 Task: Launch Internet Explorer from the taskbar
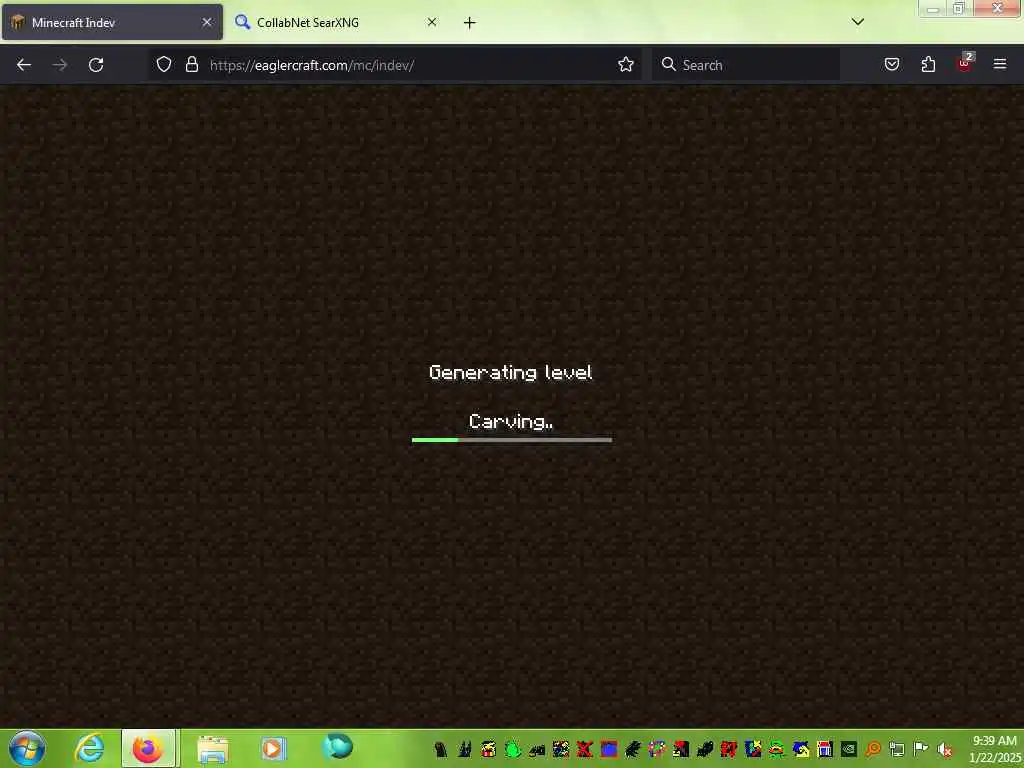coord(89,748)
